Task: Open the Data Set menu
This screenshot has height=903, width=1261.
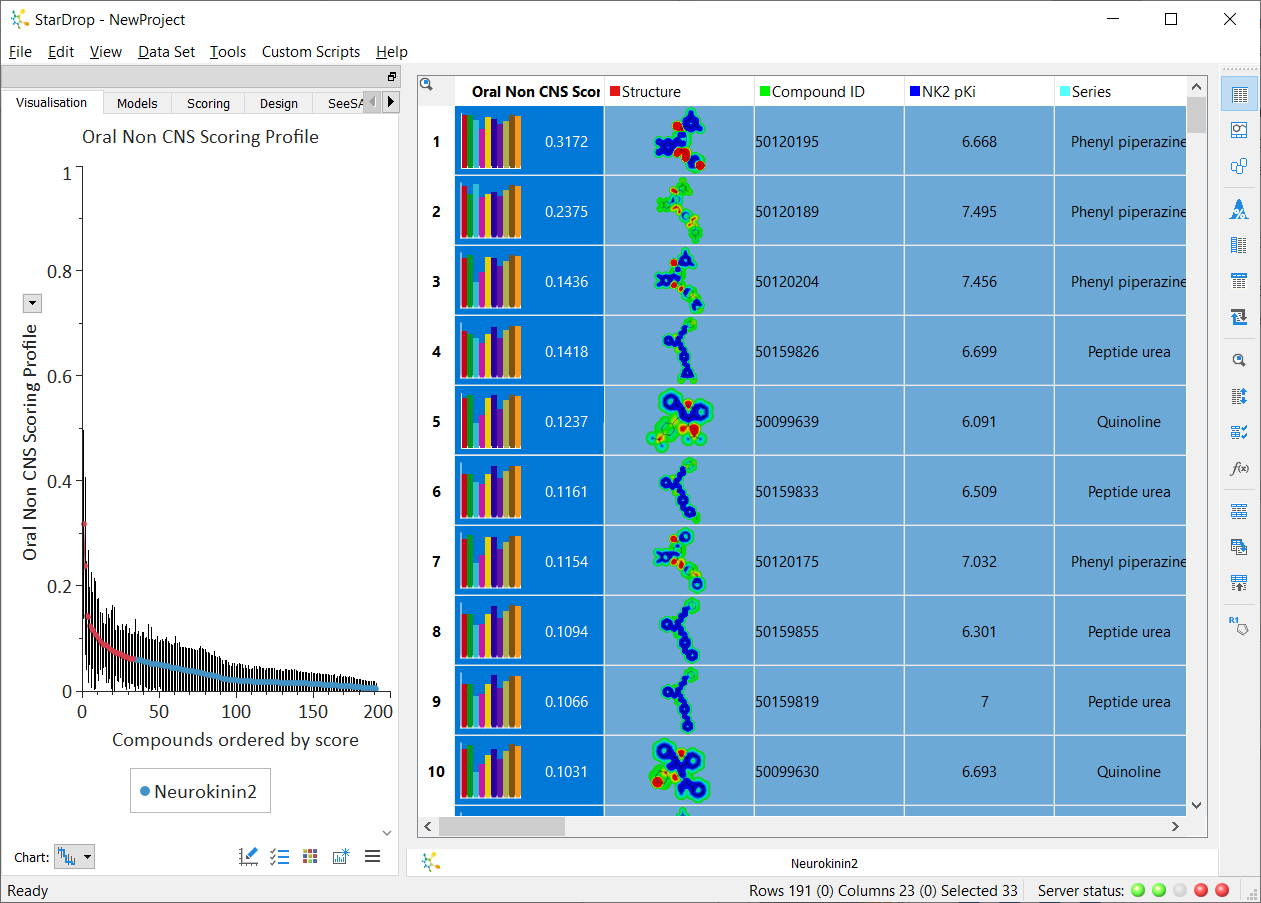Action: point(167,52)
